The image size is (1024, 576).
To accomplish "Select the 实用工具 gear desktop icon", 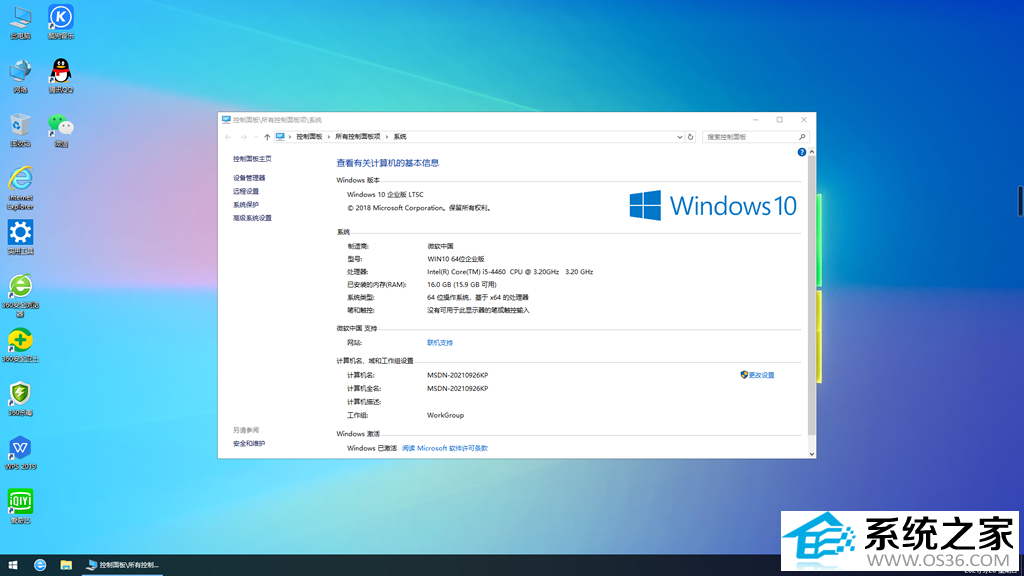I will [x=20, y=238].
